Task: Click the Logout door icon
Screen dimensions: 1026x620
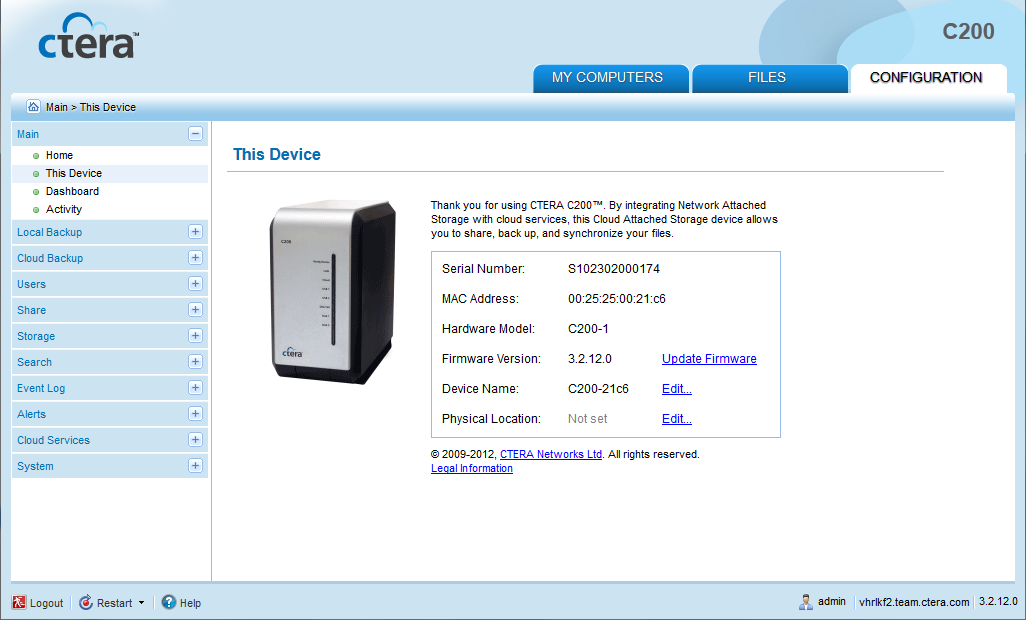Action: (19, 602)
